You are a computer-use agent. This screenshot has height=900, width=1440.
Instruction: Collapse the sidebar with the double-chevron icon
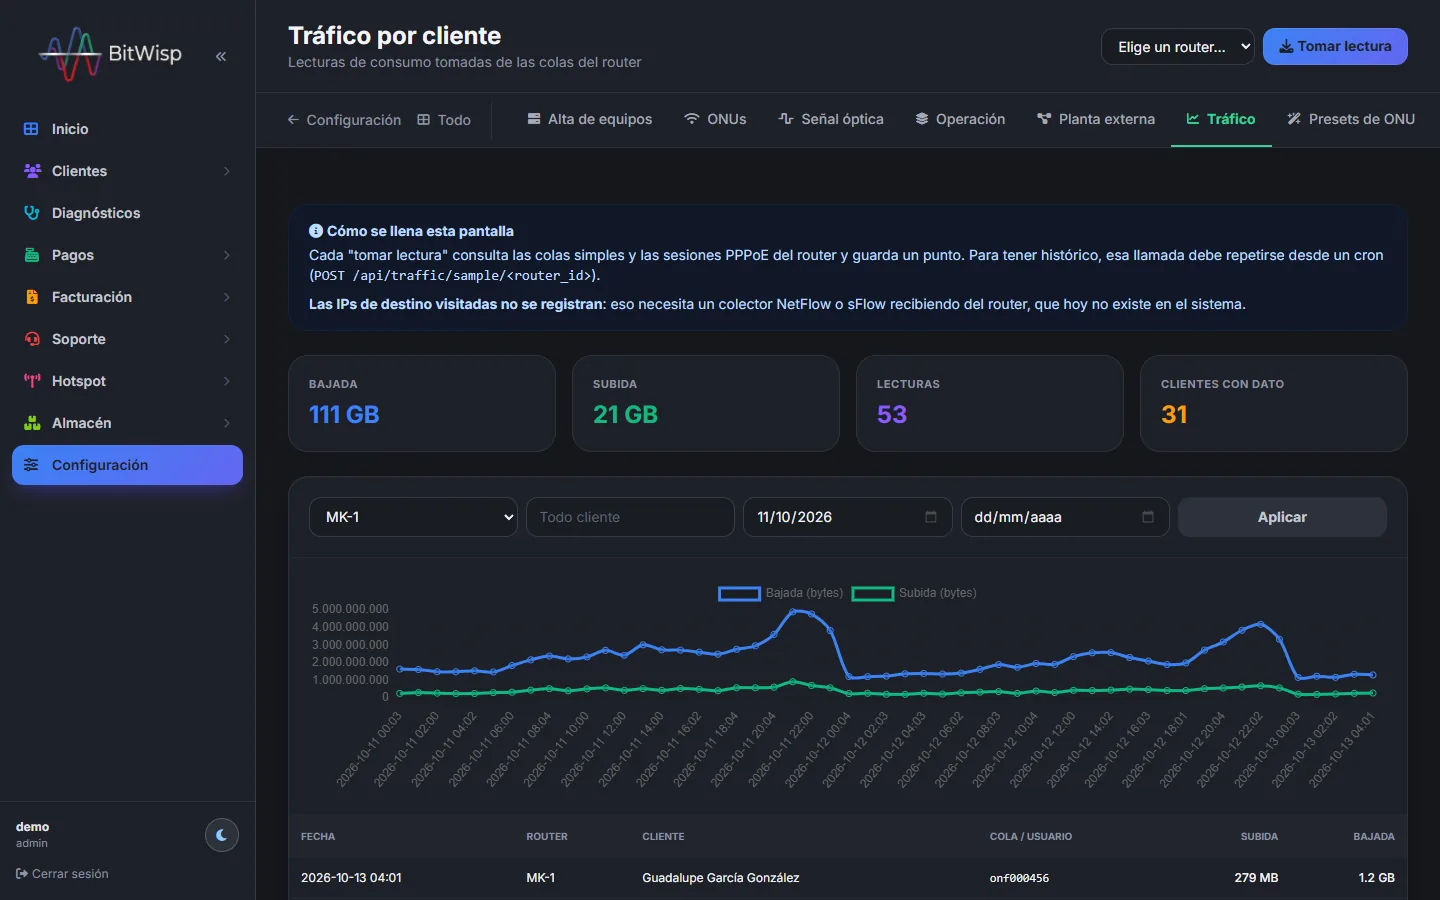[221, 56]
